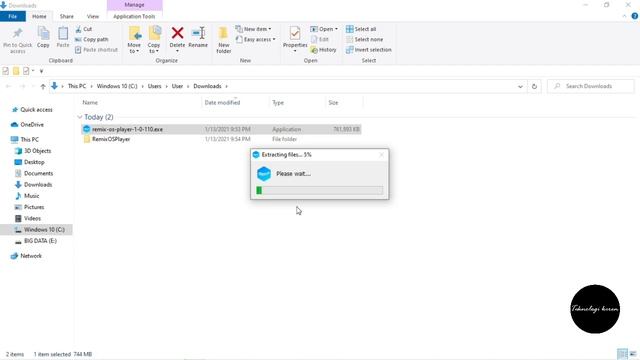Open address bar history dropdown
Viewport: 640px width, 360px height.
tap(520, 87)
